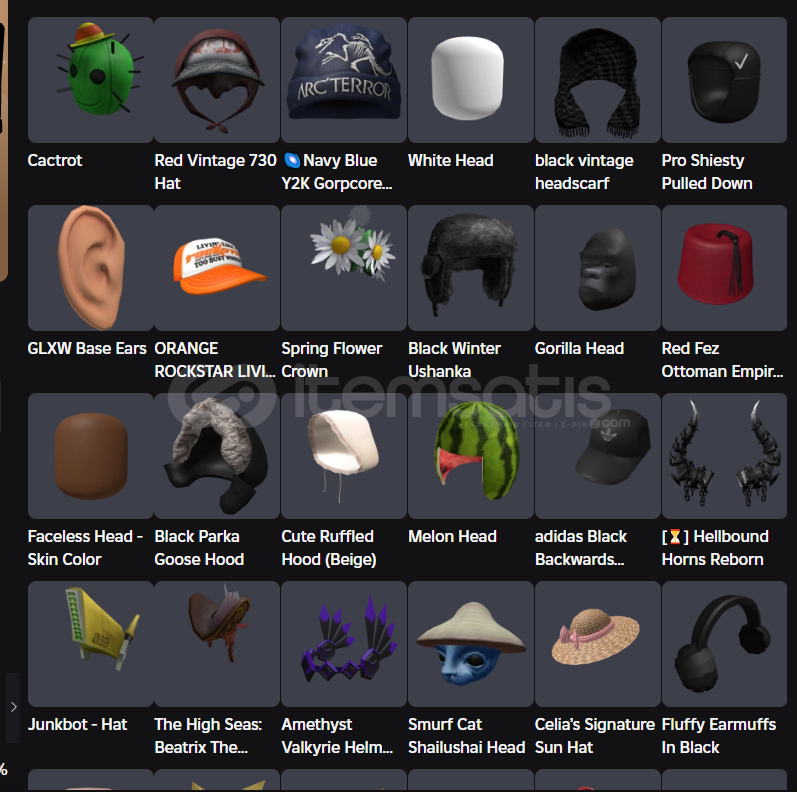The width and height of the screenshot is (797, 792).
Task: Open the Red Fez Ottoman Empire title link
Action: (722, 360)
